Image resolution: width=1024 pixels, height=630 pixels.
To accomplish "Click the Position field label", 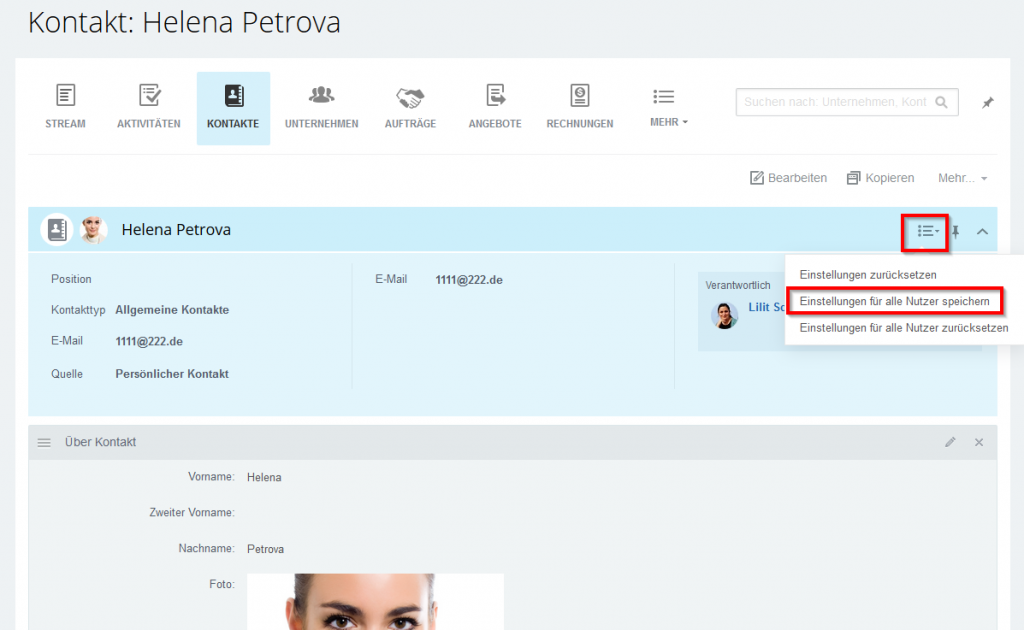I will pyautogui.click(x=71, y=279).
